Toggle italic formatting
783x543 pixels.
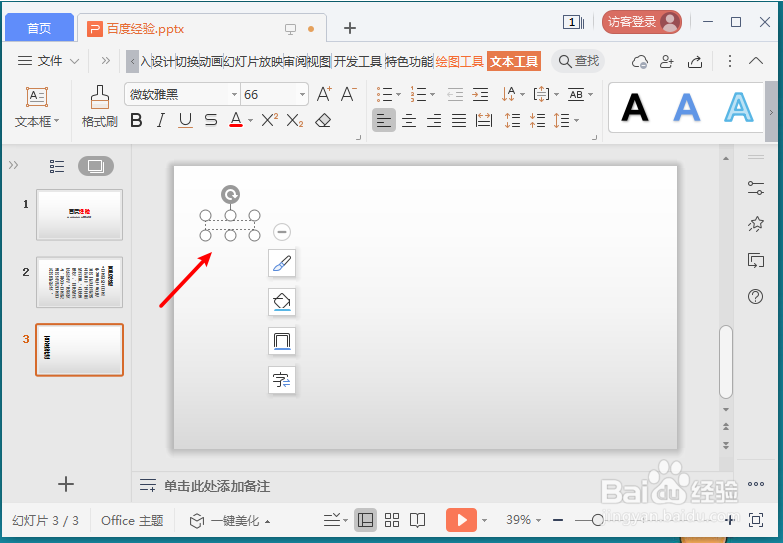point(160,120)
